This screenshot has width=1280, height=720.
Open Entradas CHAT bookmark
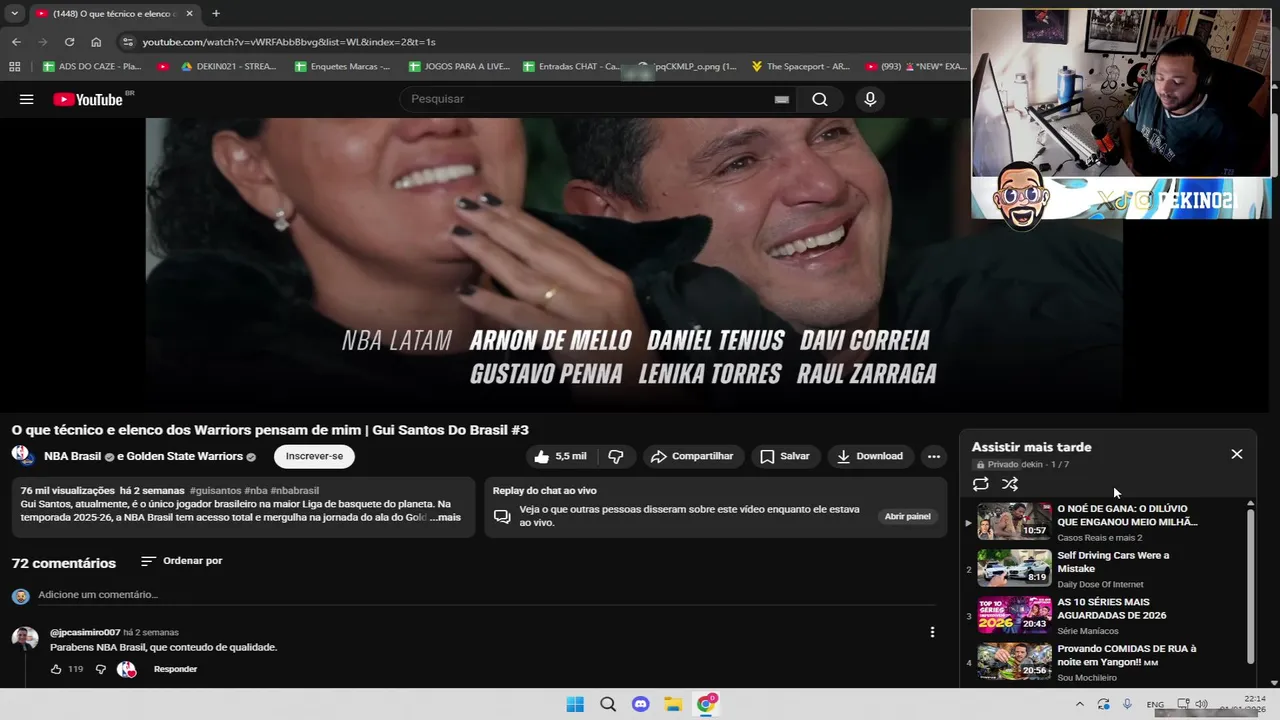click(572, 67)
